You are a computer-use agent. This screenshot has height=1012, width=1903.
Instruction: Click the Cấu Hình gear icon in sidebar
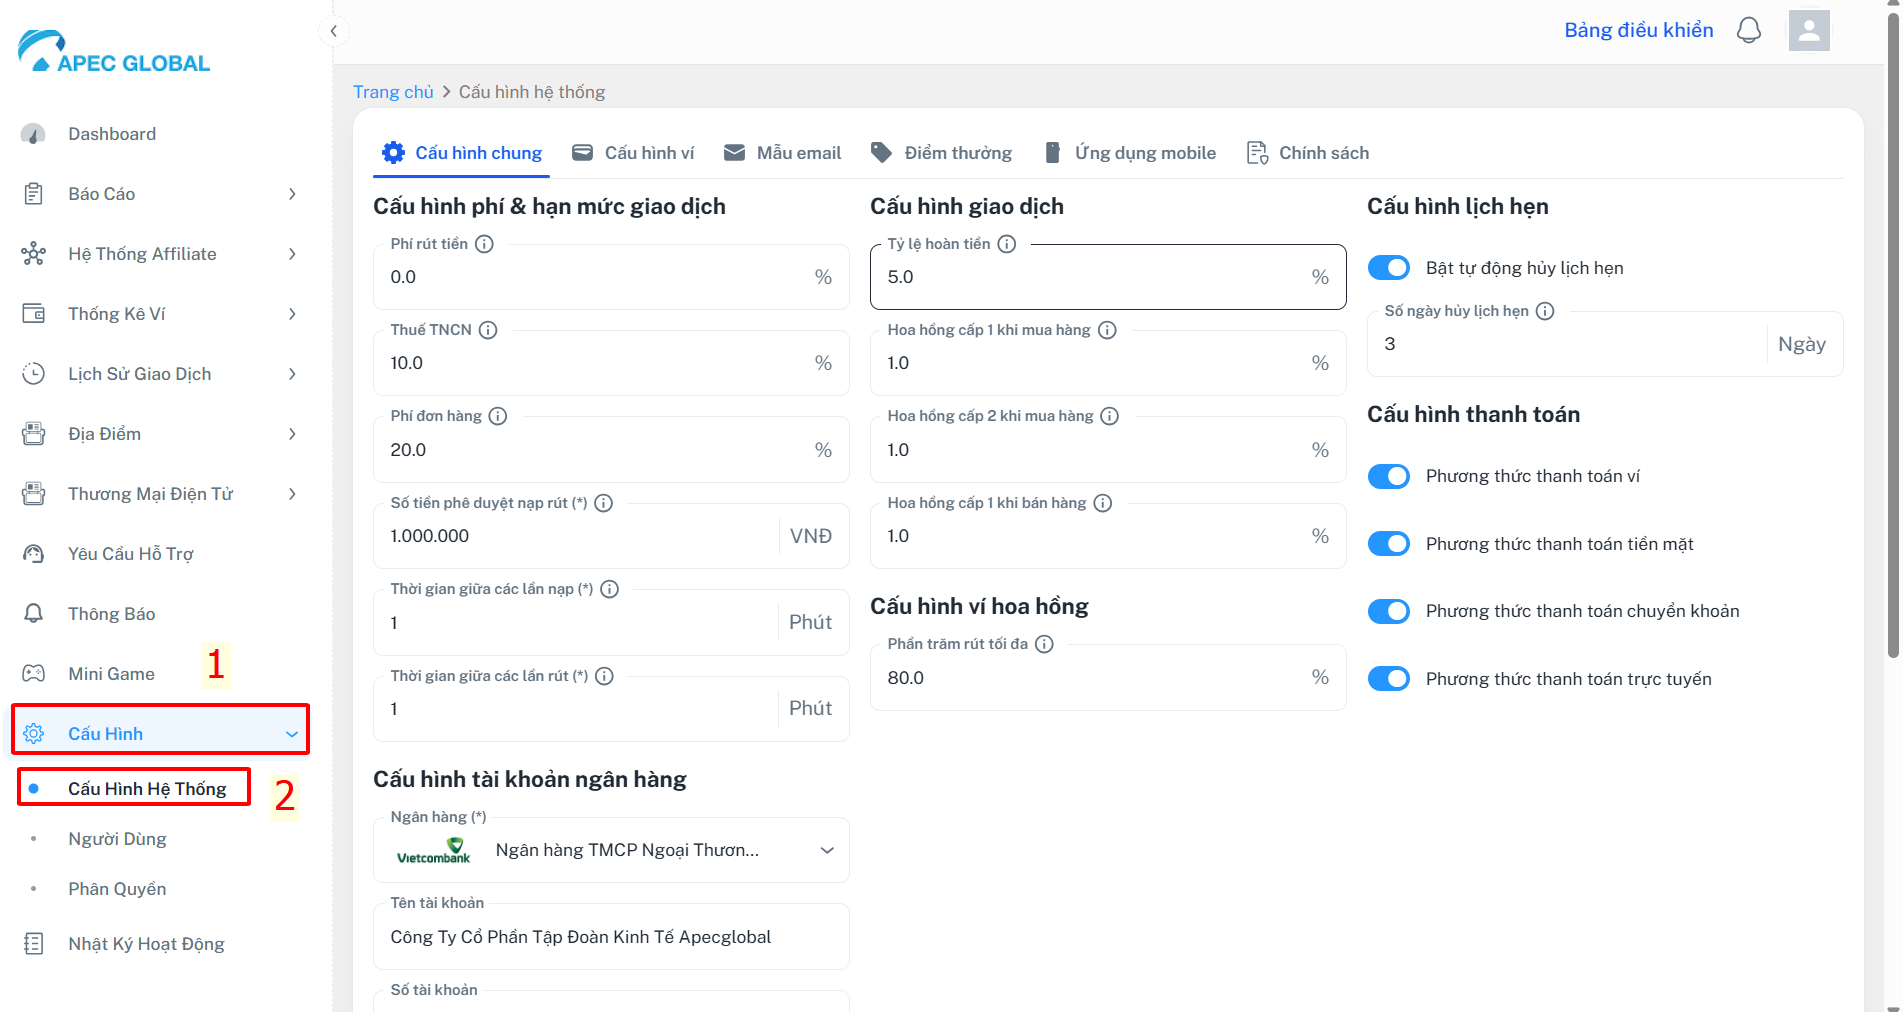tap(33, 734)
